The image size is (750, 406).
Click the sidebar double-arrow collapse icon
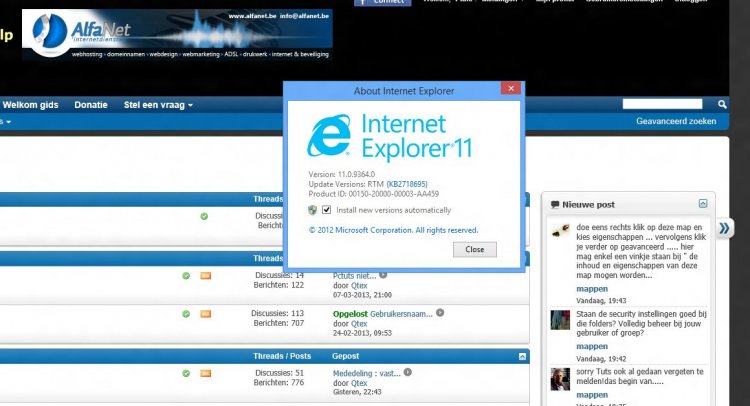click(x=724, y=229)
